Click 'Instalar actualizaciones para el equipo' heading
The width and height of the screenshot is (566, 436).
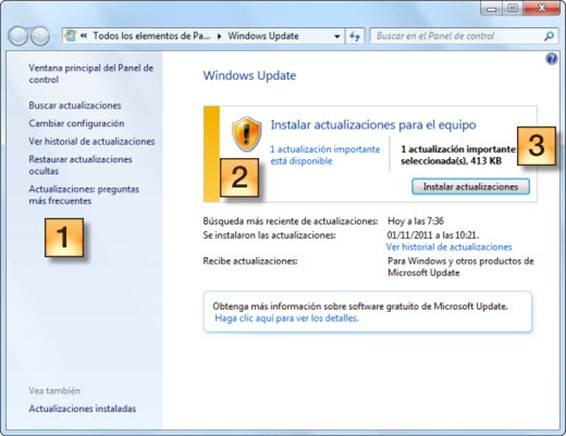373,125
